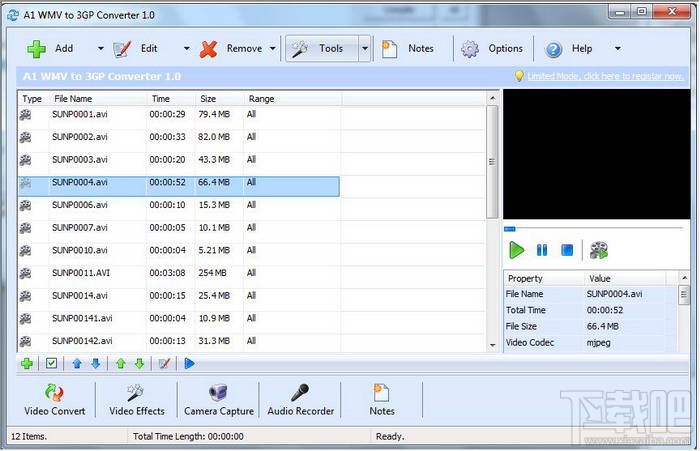Click the green plus Add icon in the main toolbar
The width and height of the screenshot is (700, 451).
[x=36, y=49]
